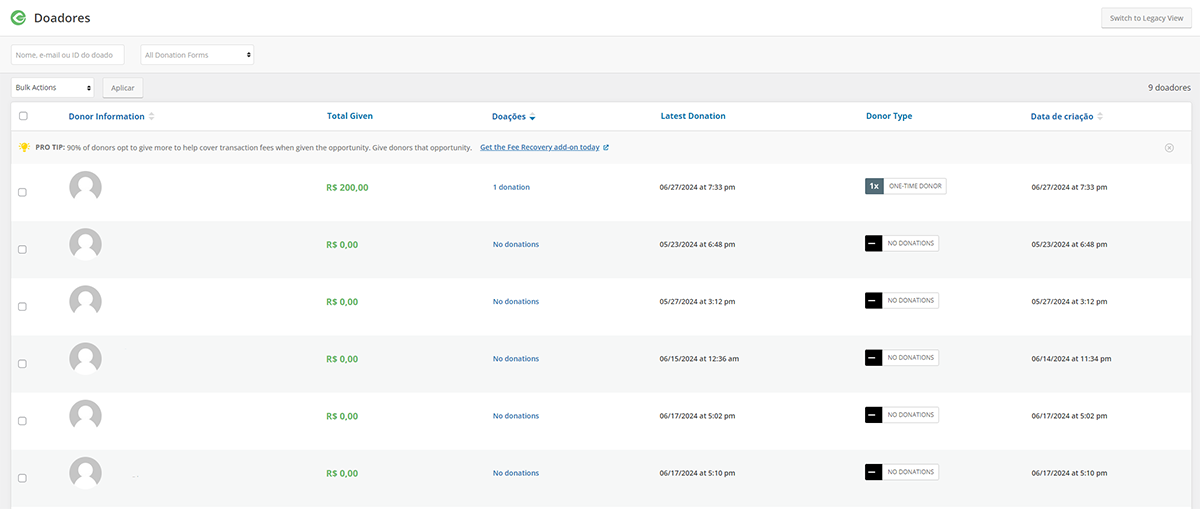Click the GiveWP logo icon
1200x509 pixels.
[x=18, y=18]
